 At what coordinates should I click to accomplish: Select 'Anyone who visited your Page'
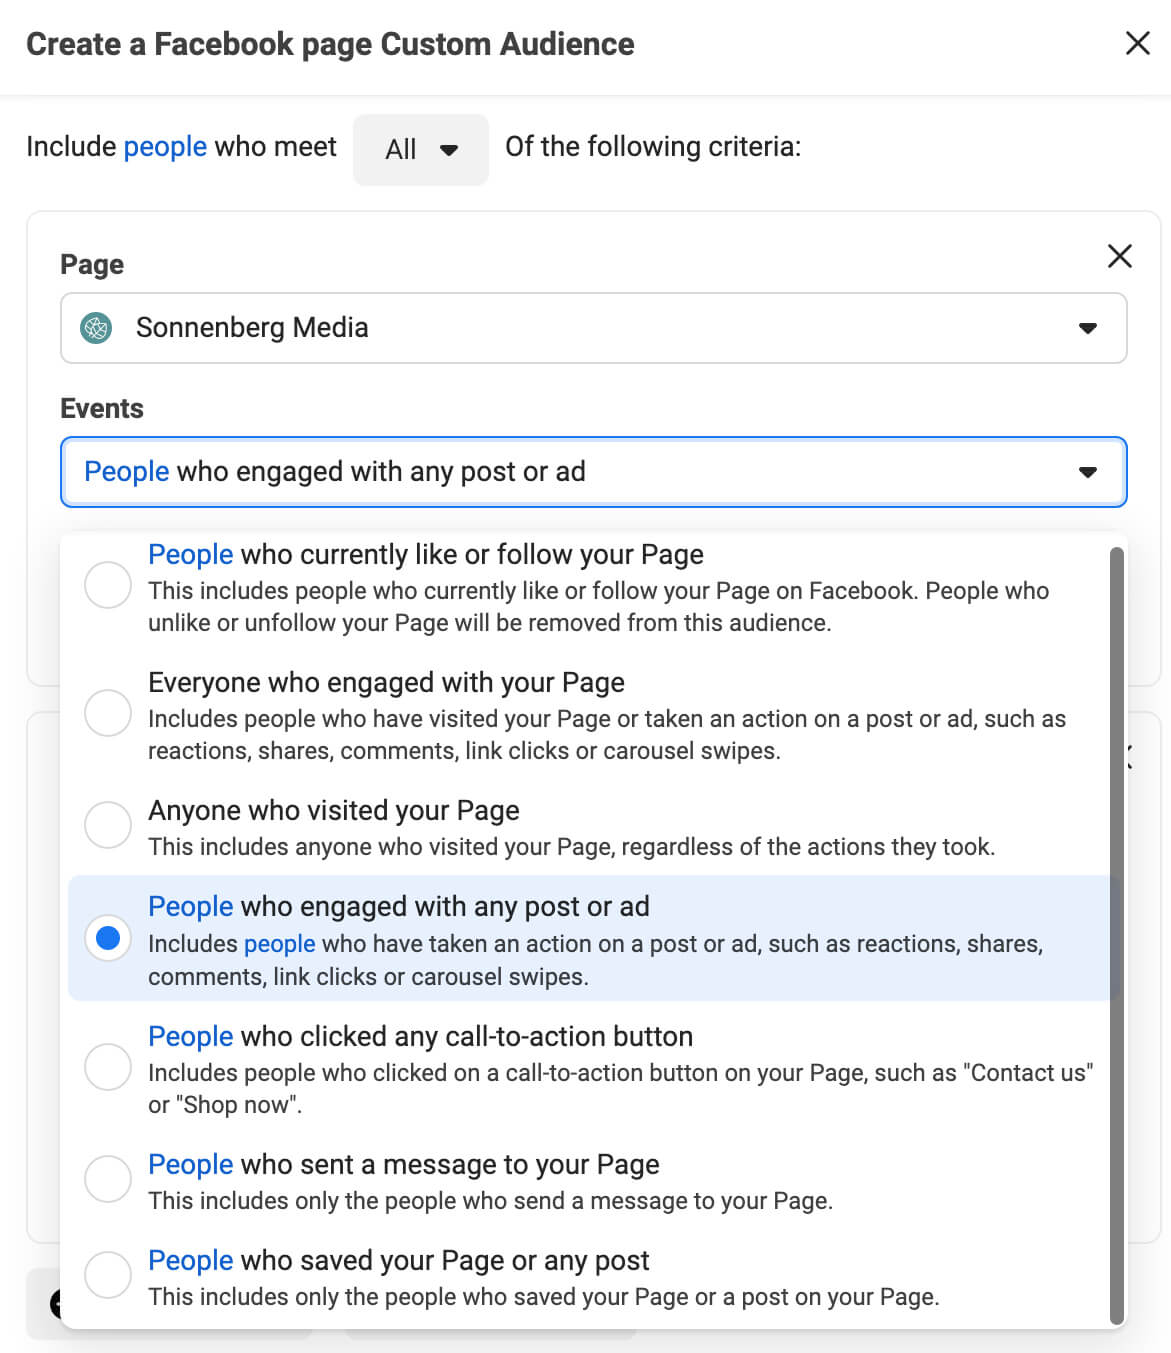107,825
